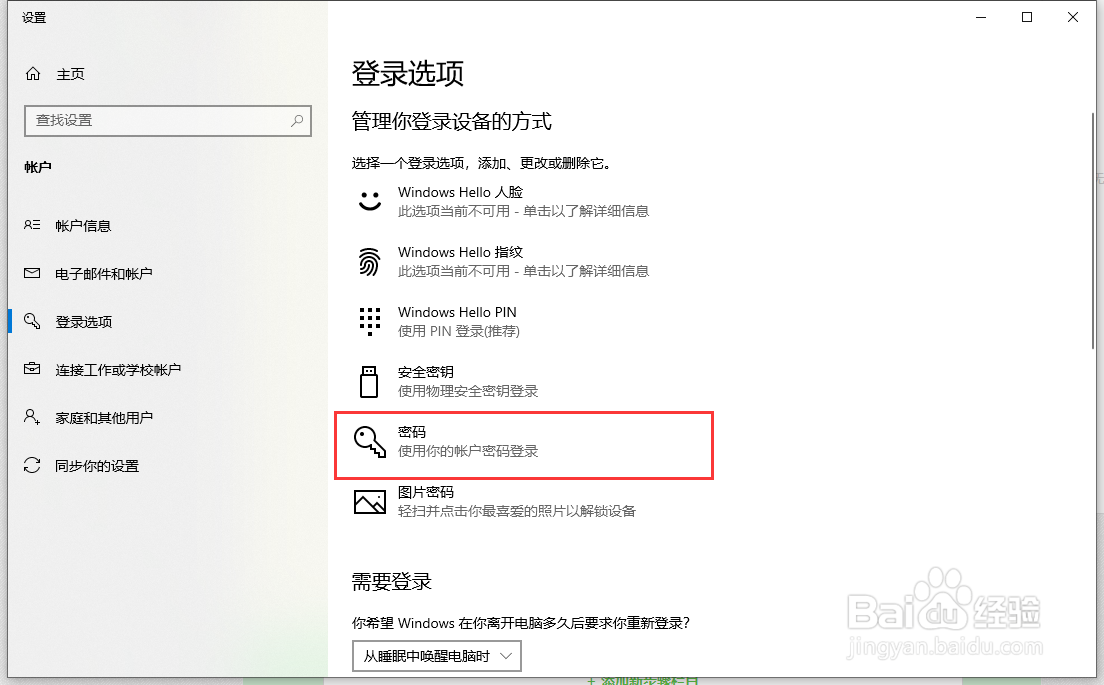Click the 安全密钥 USB key icon
This screenshot has width=1104, height=685.
coord(369,381)
